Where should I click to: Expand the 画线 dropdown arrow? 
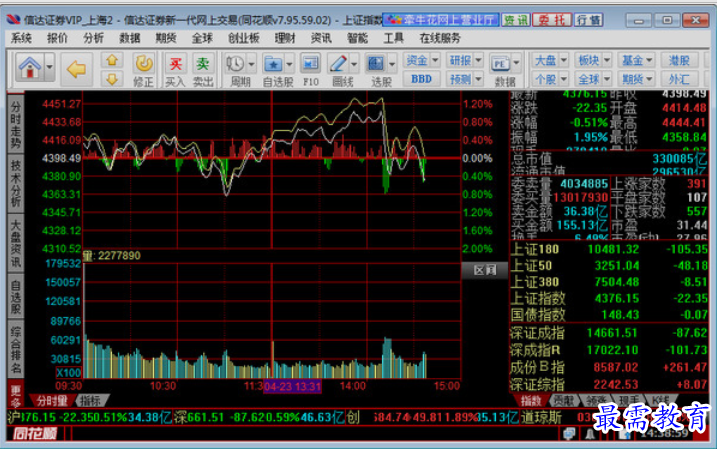coord(354,64)
